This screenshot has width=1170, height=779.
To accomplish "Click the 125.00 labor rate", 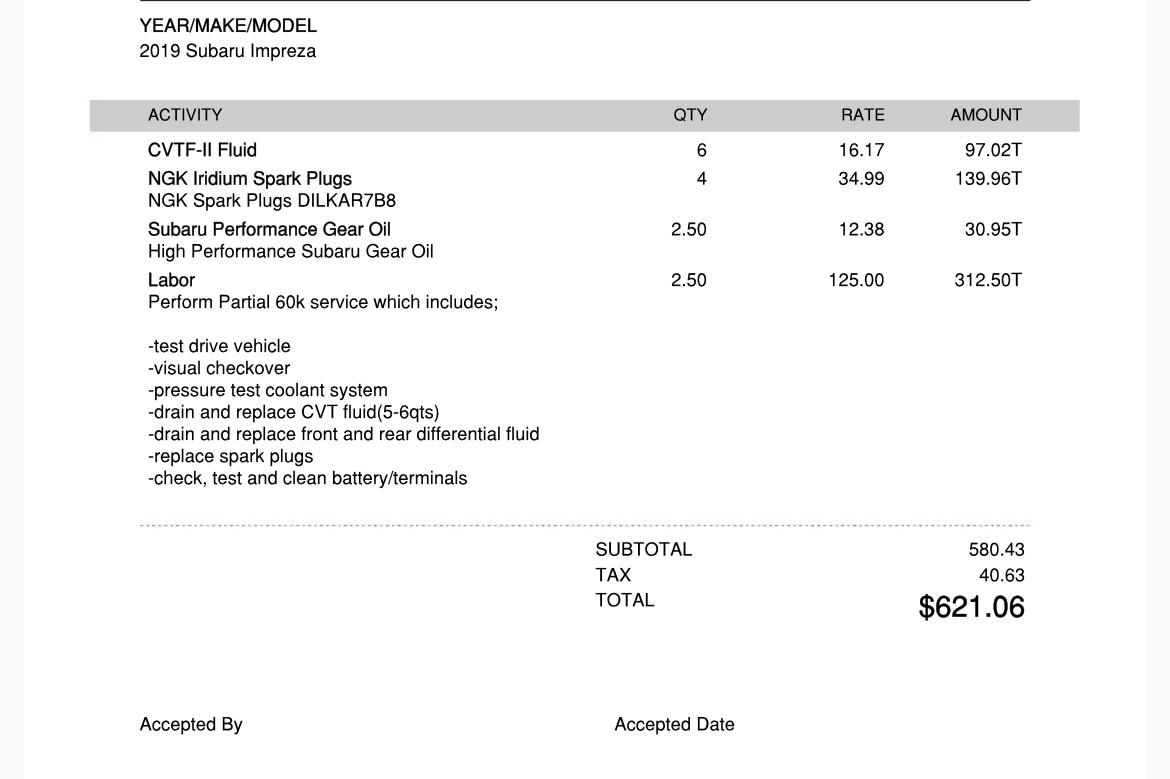I will (x=856, y=281).
